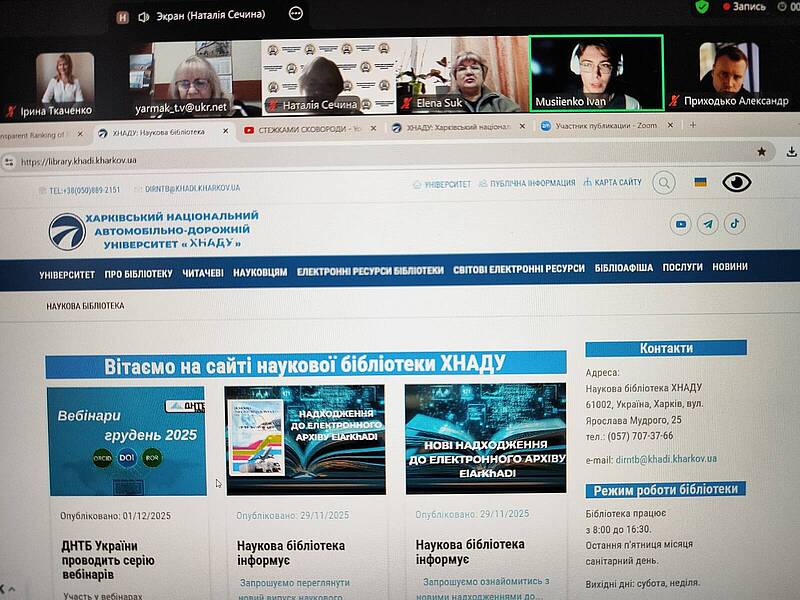This screenshot has height=600, width=800.
Task: Open the Вебінари грудень 2025 thumbnail
Action: [x=126, y=441]
